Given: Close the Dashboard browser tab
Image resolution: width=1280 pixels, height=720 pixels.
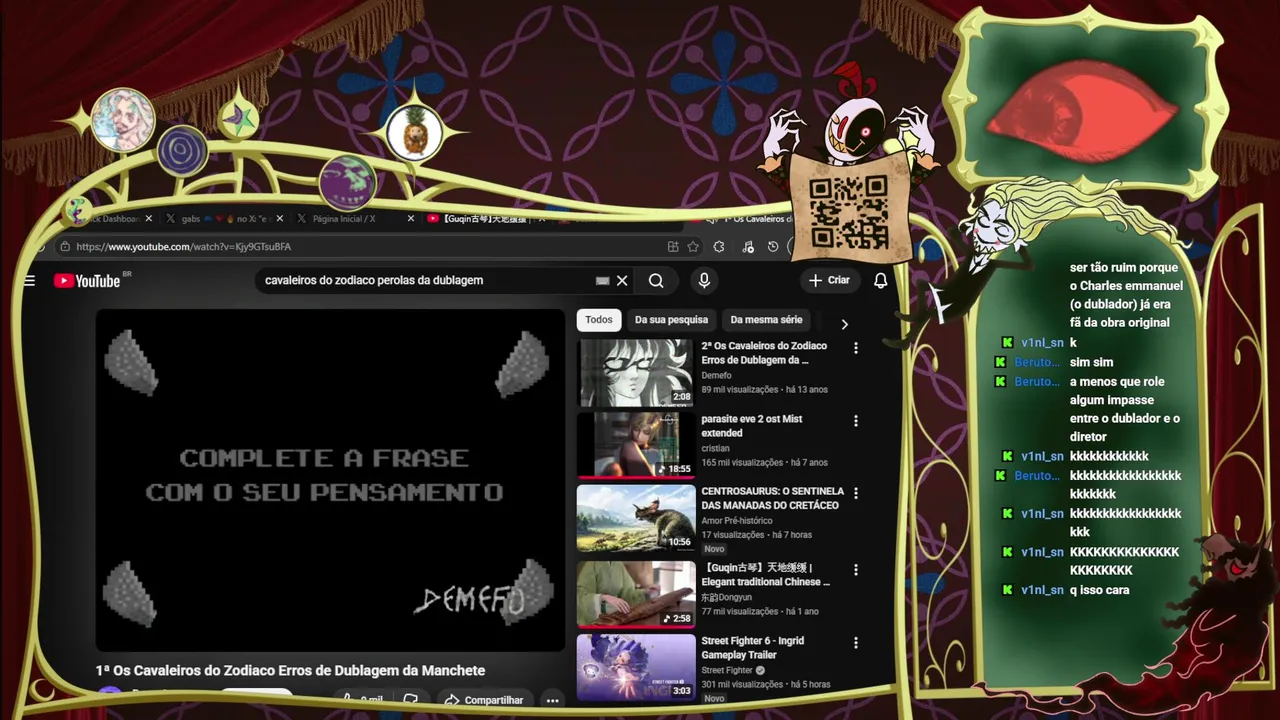Looking at the screenshot, I should point(149,218).
